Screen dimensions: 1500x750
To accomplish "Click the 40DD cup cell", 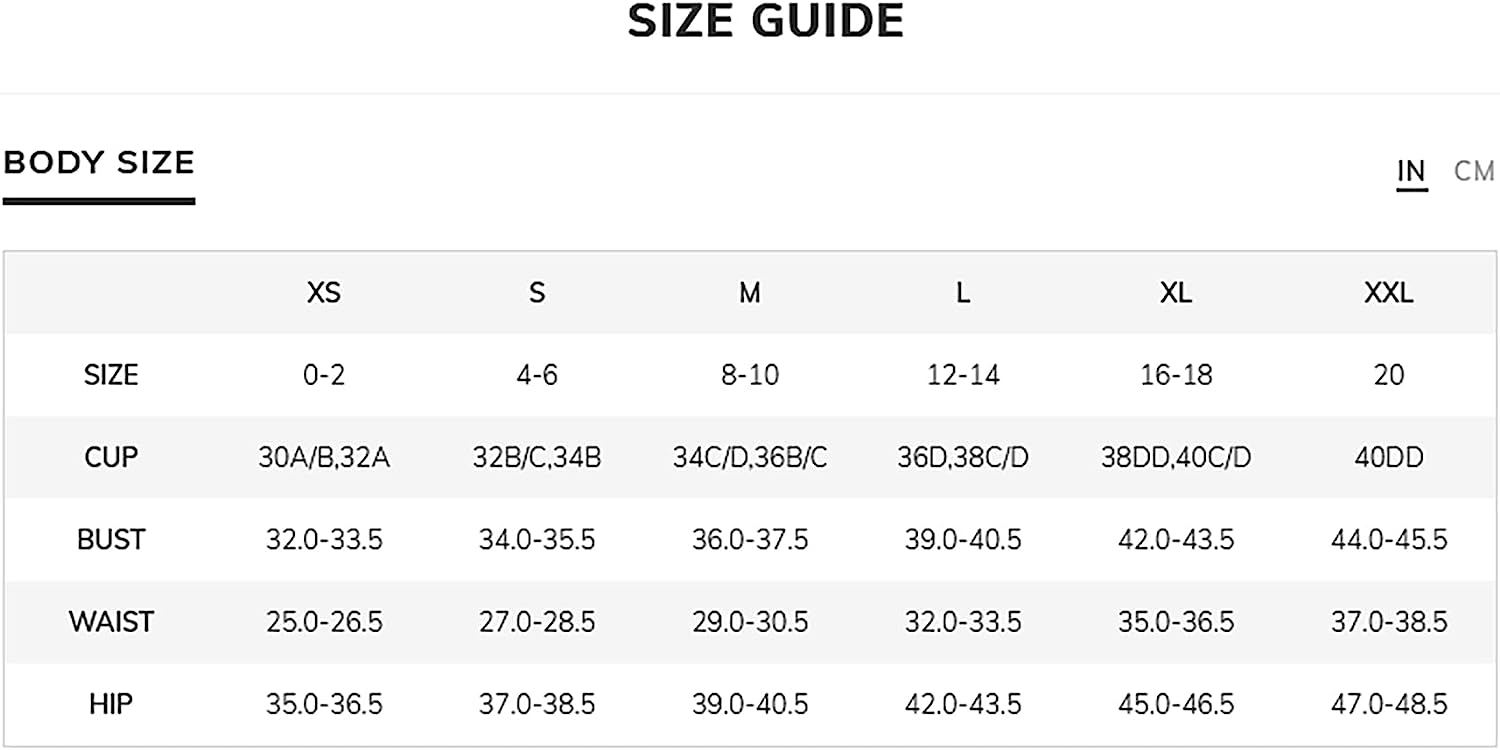I will click(x=1389, y=457).
